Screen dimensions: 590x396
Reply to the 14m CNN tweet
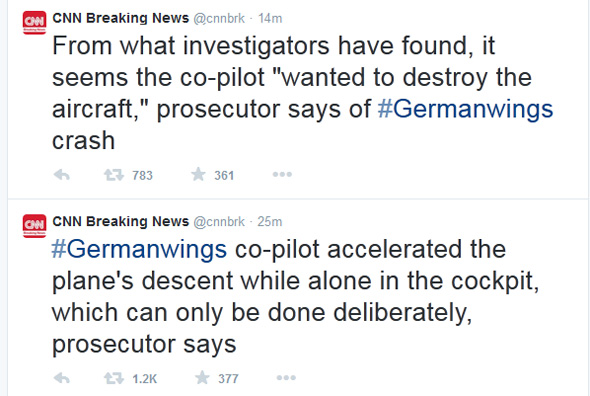62,175
